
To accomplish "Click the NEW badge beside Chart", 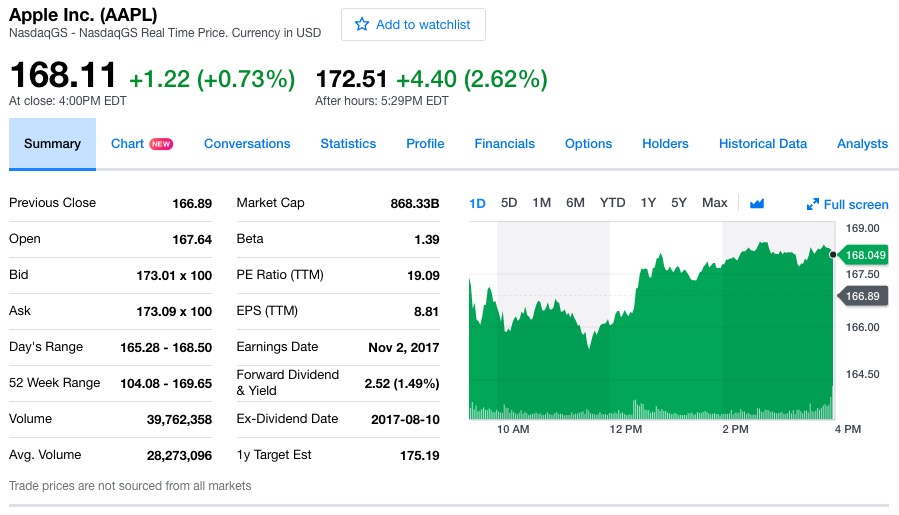I will click(161, 144).
